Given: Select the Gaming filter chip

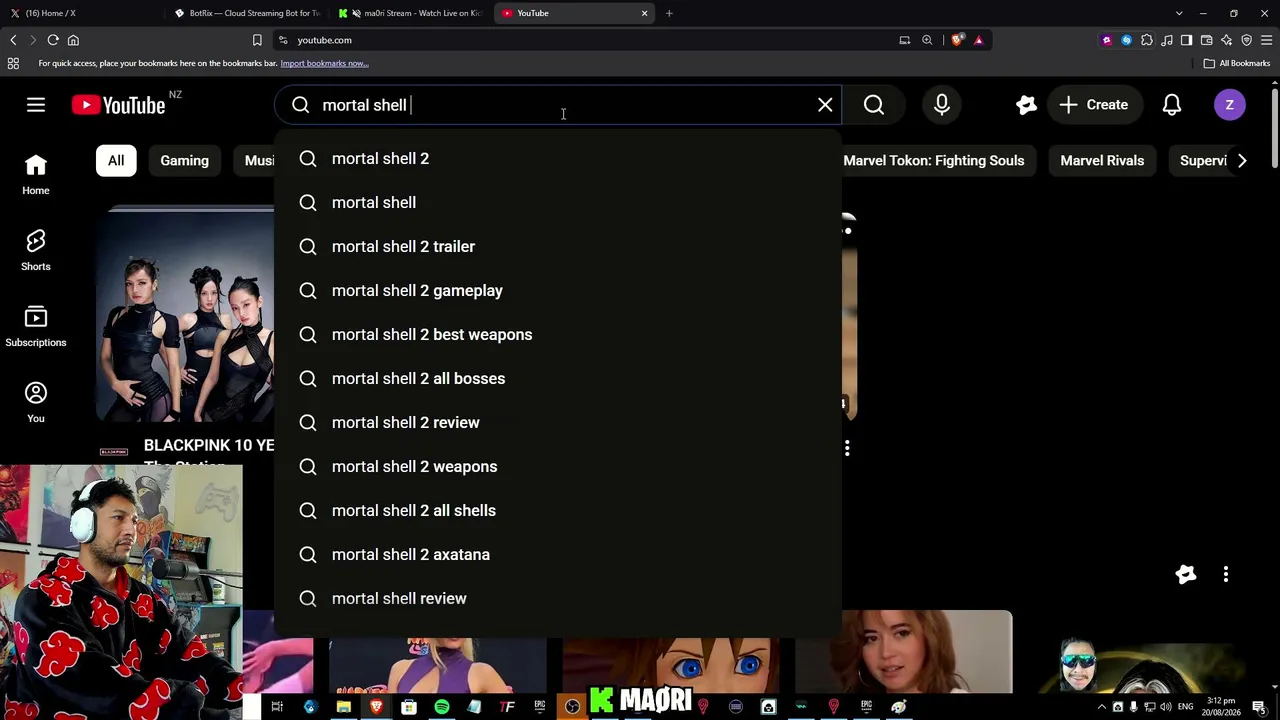Looking at the screenshot, I should point(184,160).
